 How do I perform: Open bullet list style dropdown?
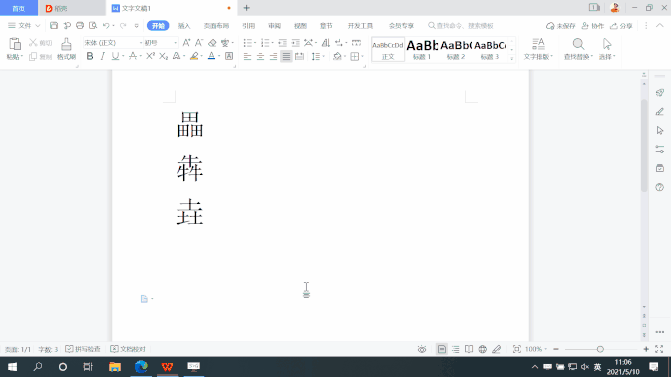click(255, 43)
